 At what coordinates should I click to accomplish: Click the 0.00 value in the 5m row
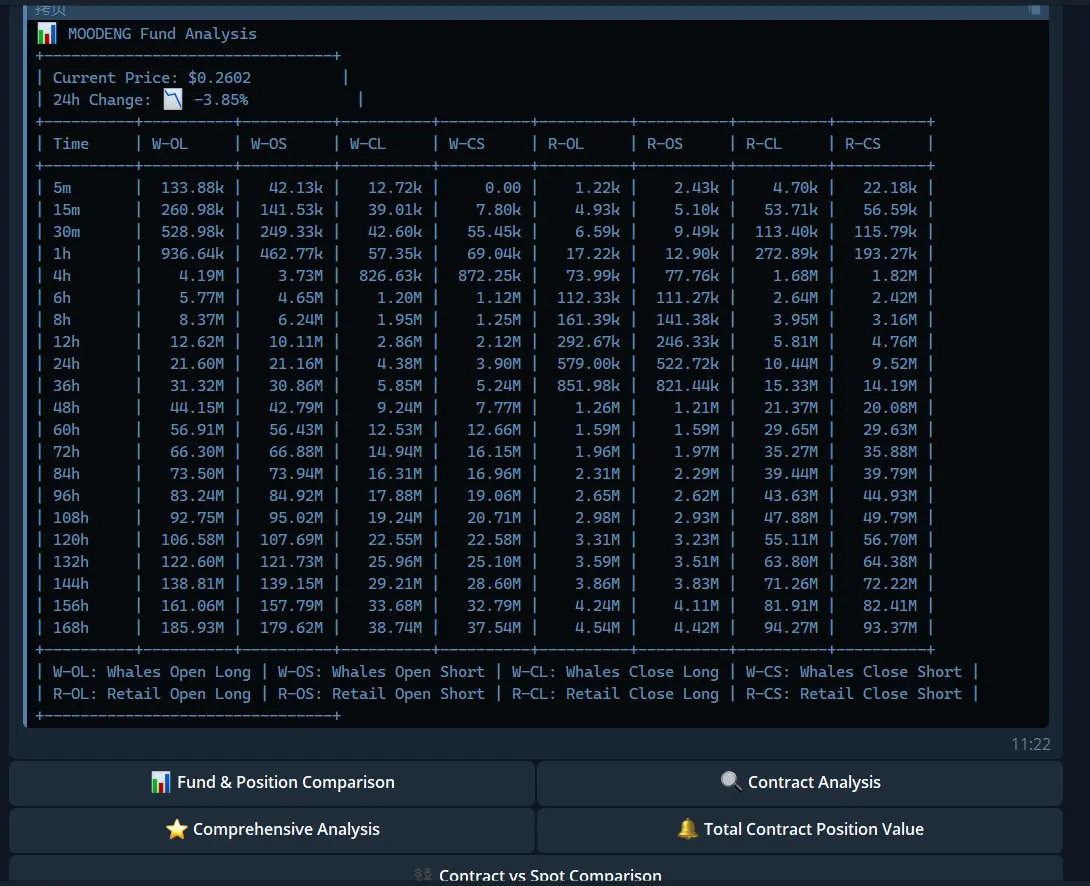(502, 187)
